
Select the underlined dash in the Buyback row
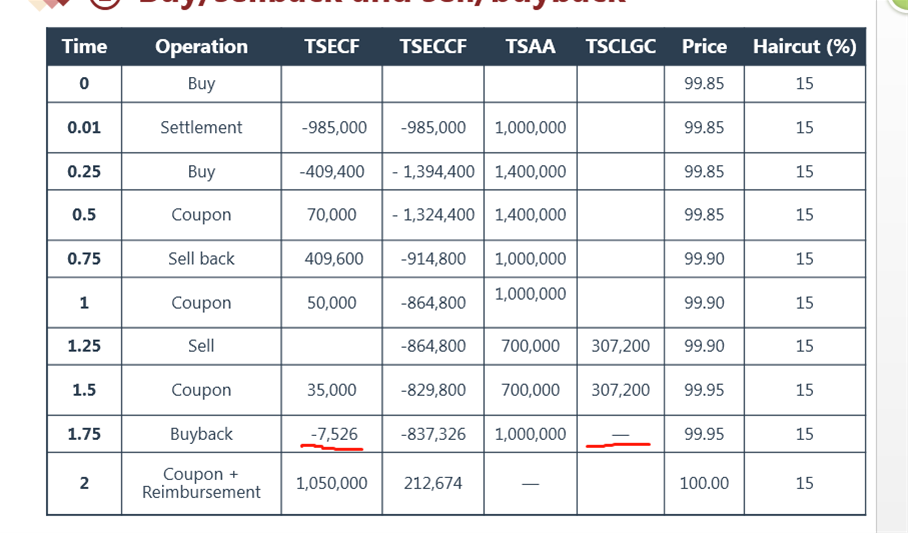pyautogui.click(x=621, y=435)
